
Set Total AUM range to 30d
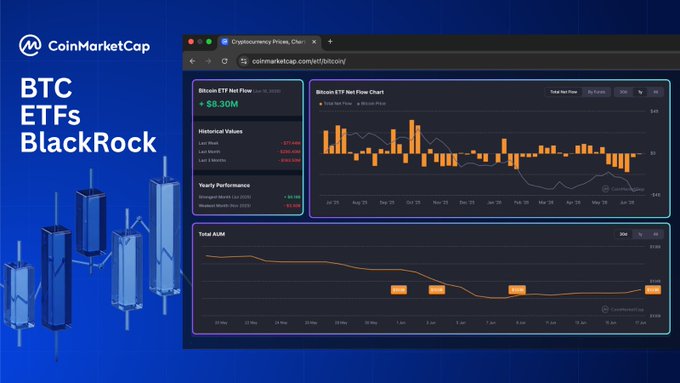(623, 234)
